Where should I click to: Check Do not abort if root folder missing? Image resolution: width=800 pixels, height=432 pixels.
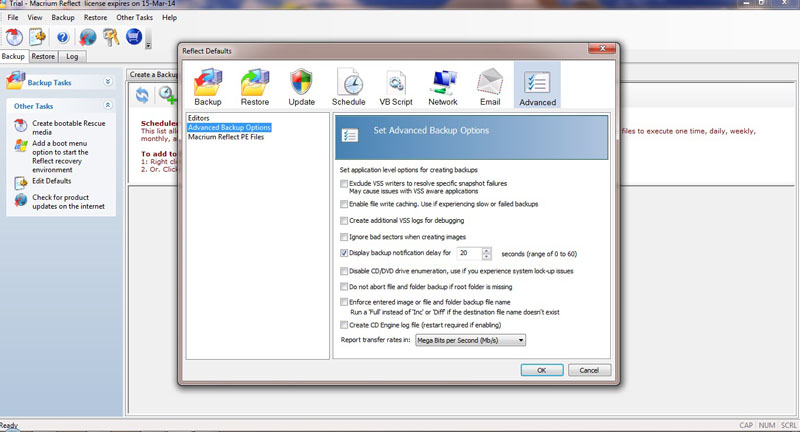point(344,287)
